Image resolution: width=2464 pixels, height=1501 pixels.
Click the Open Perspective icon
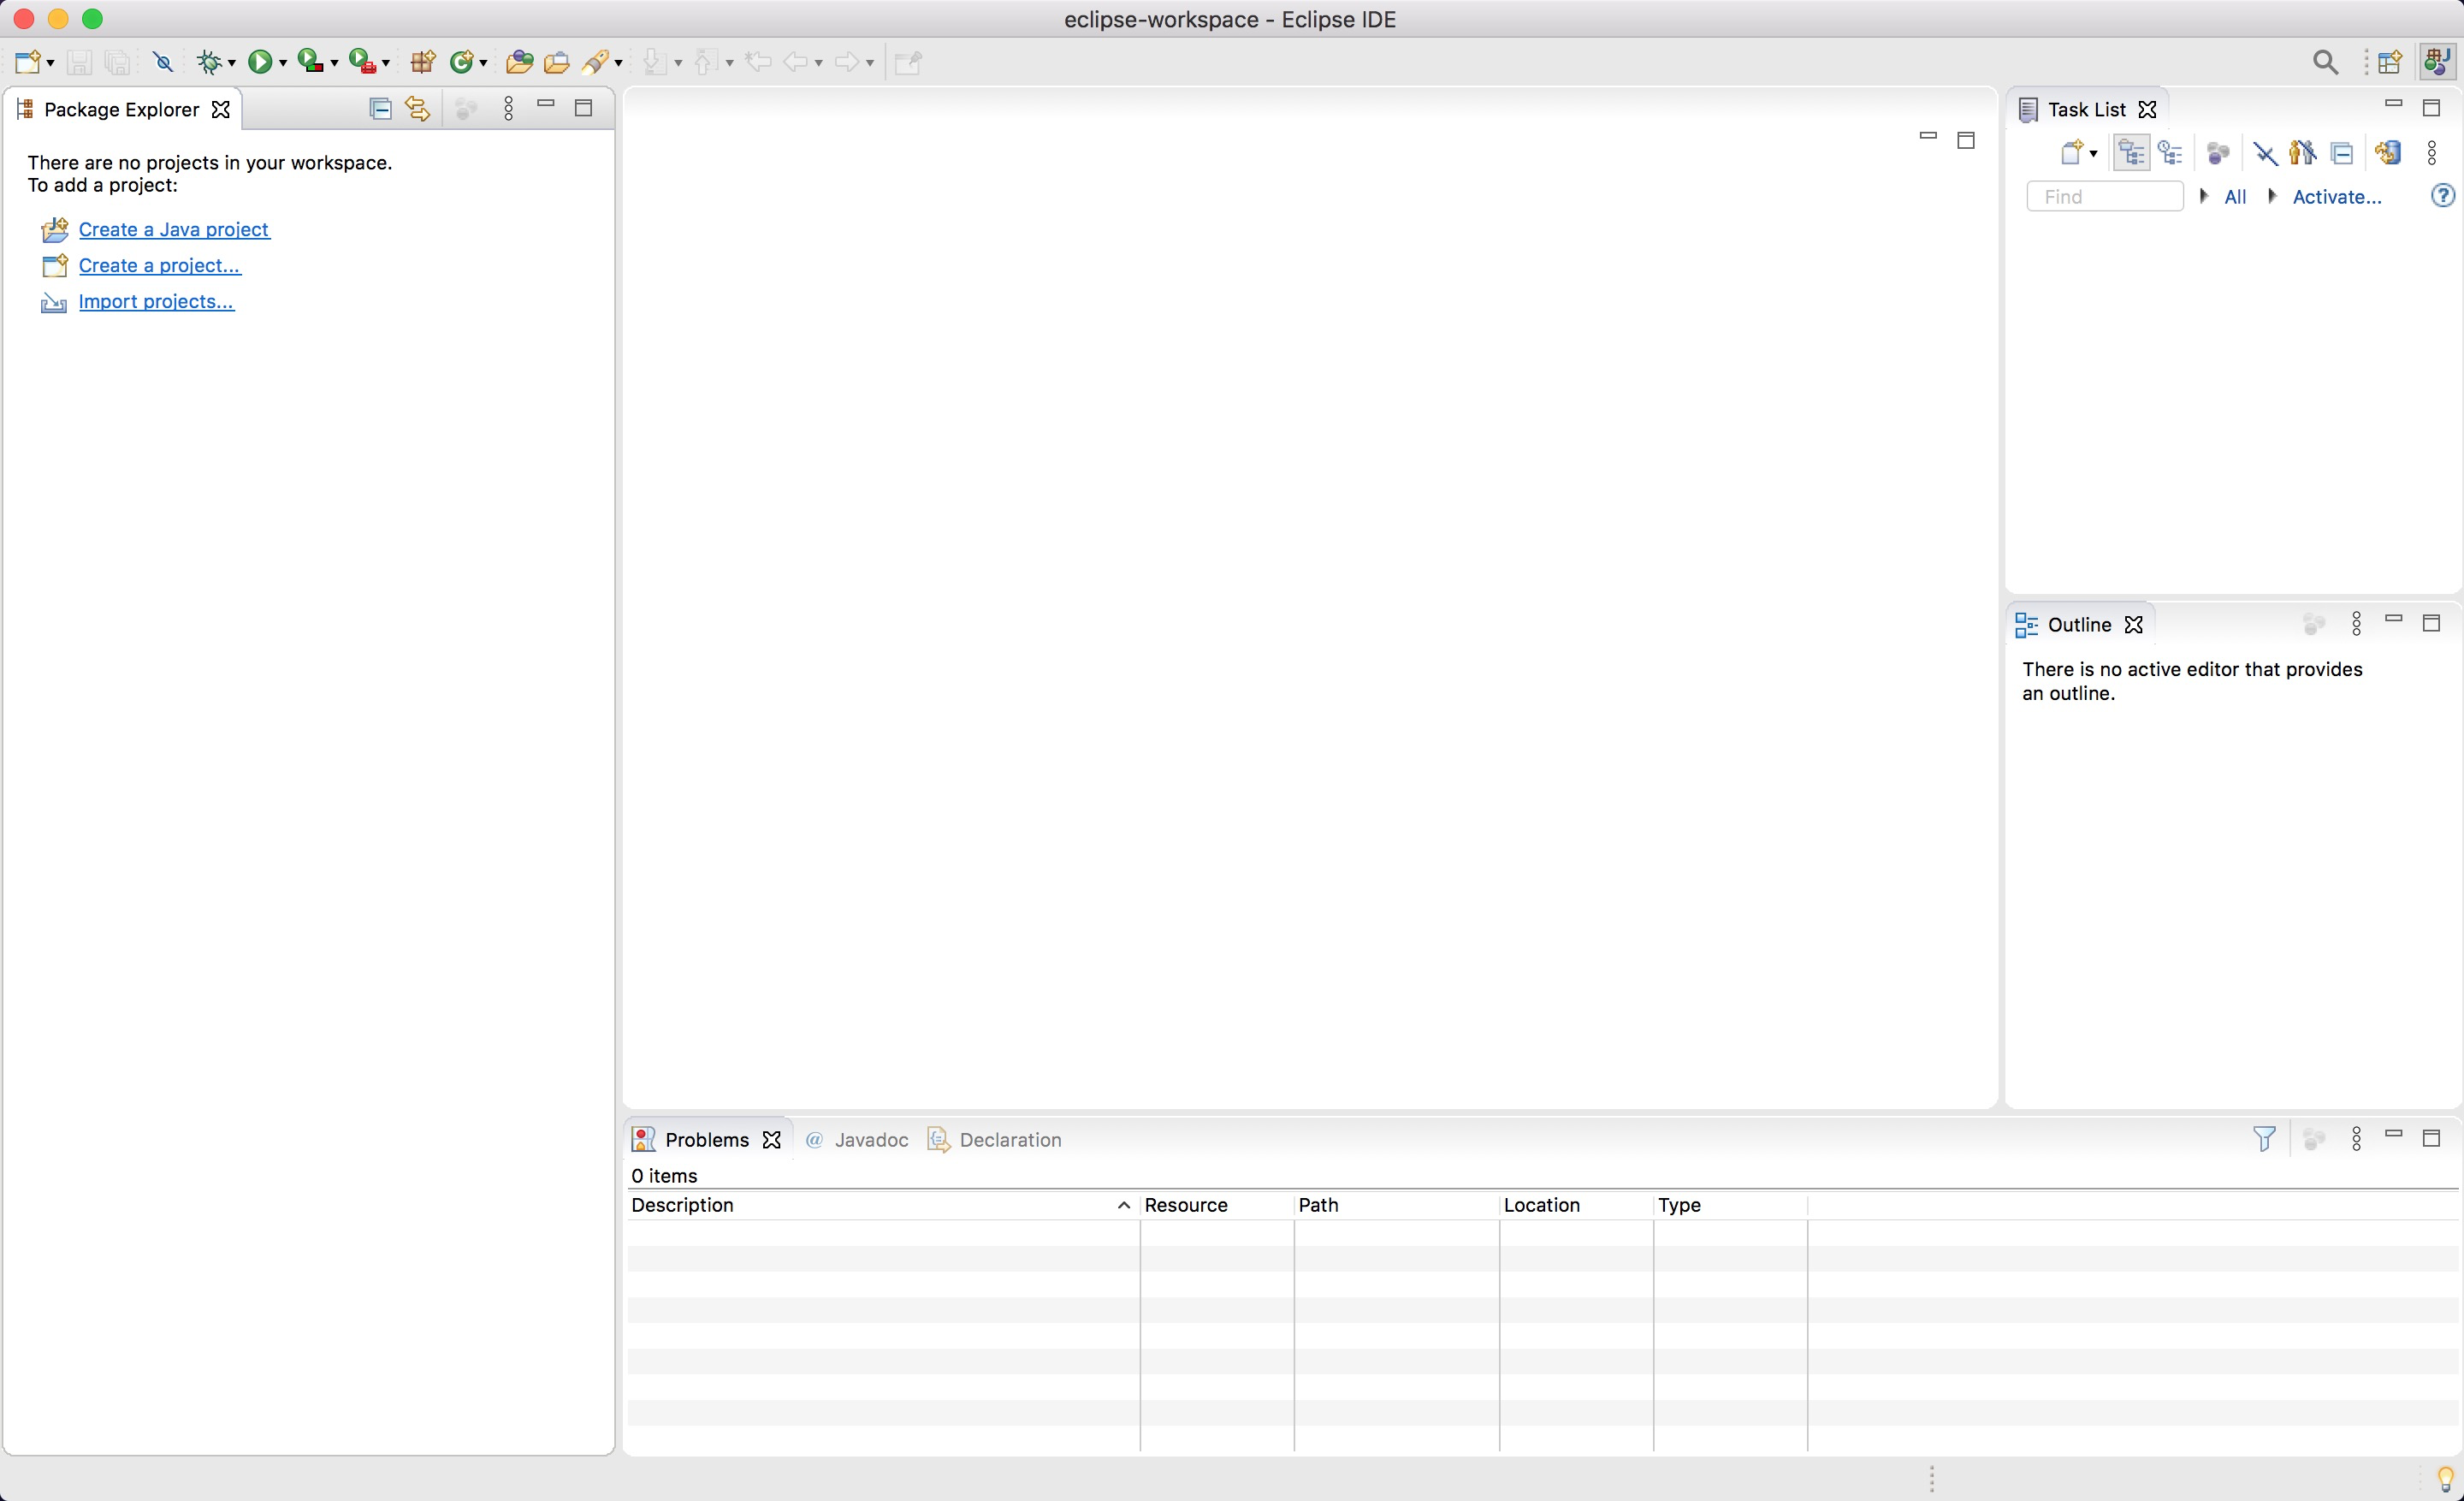pyautogui.click(x=2390, y=62)
